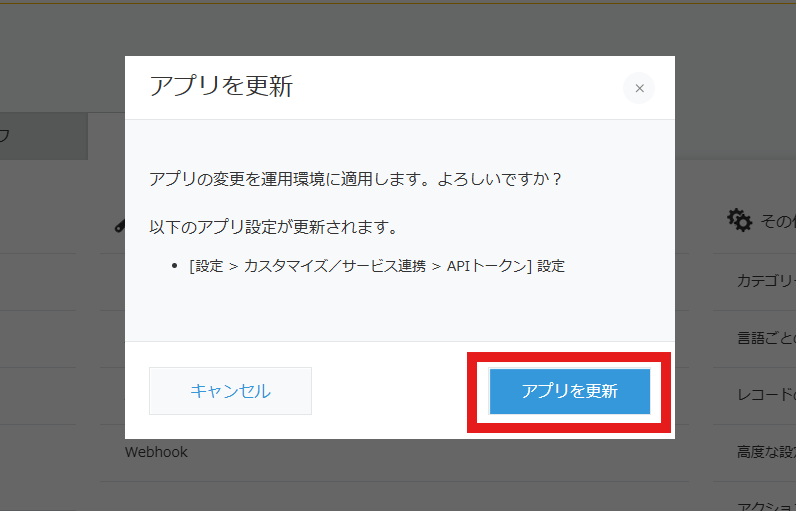Click the blue アプリを更新 button
Viewport: 796px width, 511px height.
[x=570, y=391]
